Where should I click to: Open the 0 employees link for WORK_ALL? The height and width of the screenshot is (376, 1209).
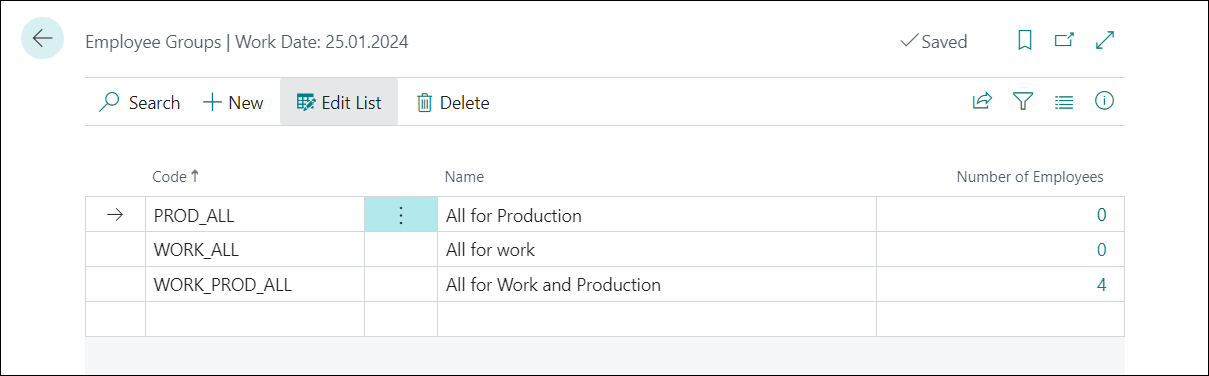[x=1101, y=250]
